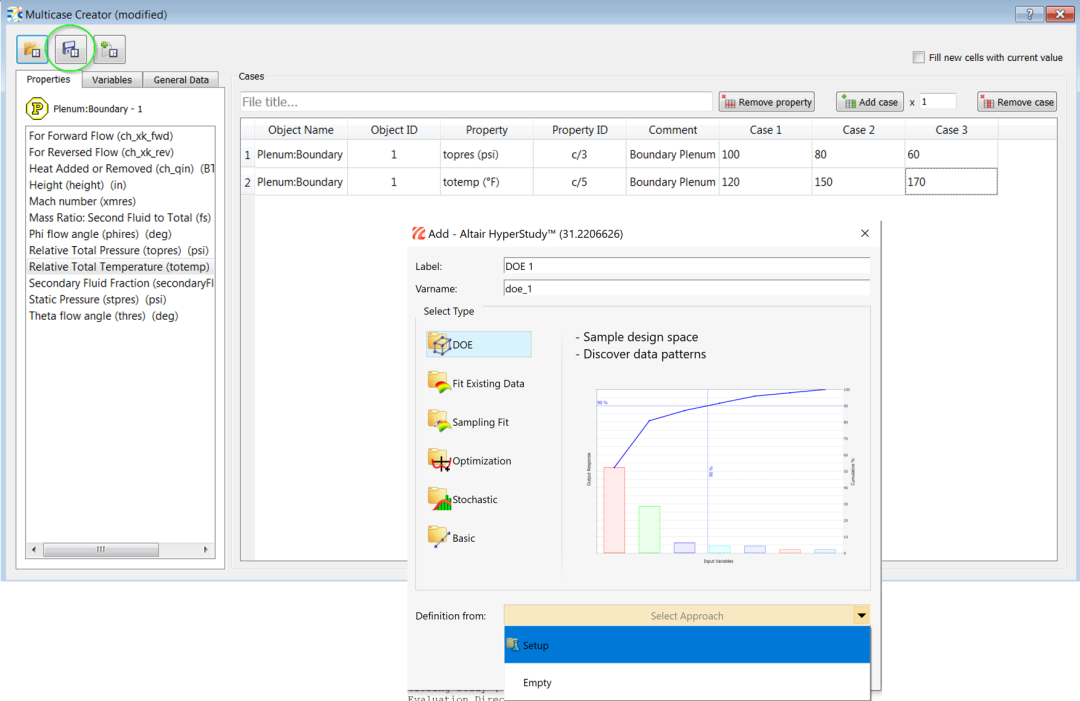Open the Select Approach dropdown arrow
1080x701 pixels.
[861, 616]
